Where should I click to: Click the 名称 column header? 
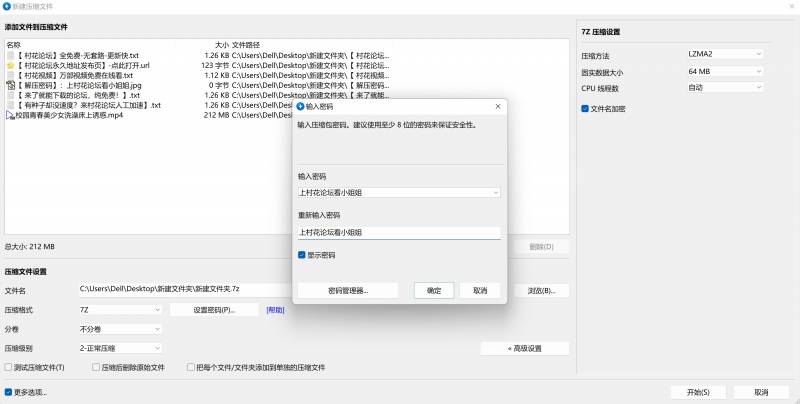(x=13, y=45)
